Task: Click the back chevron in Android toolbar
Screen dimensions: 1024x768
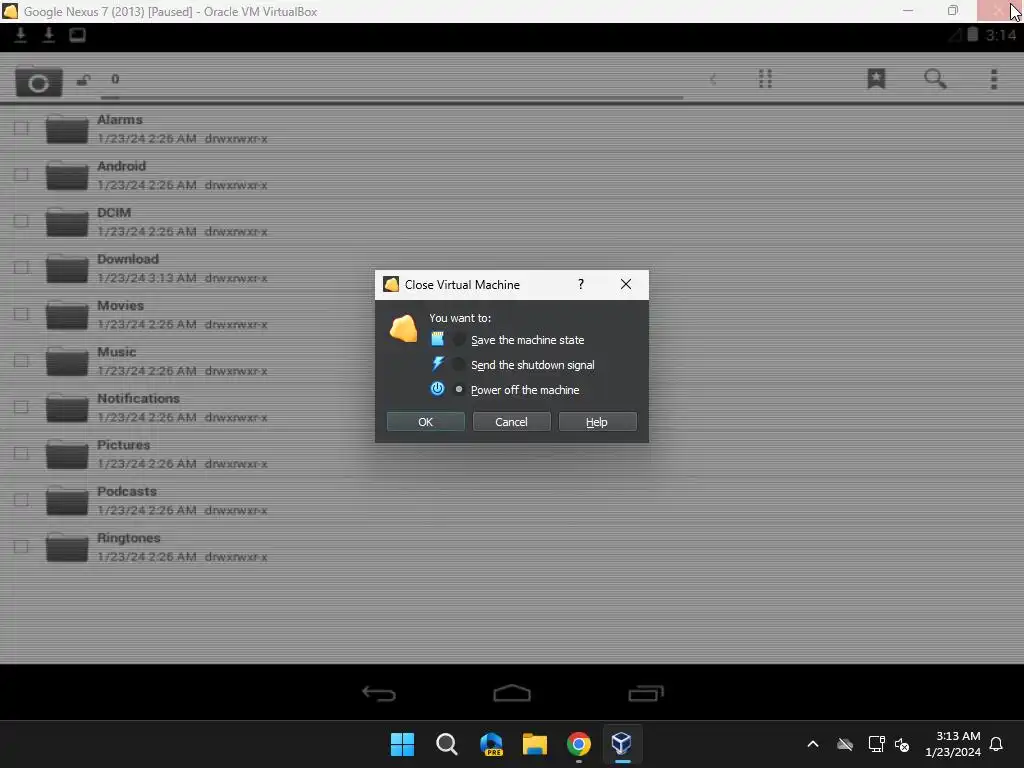Action: pos(713,80)
